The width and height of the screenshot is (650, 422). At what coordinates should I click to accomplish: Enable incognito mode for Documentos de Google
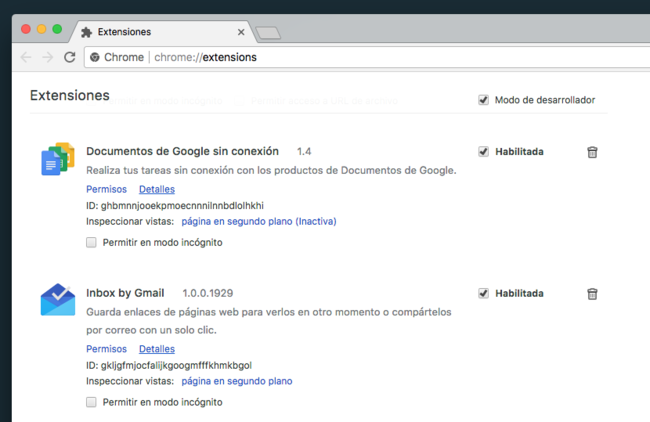tap(91, 243)
